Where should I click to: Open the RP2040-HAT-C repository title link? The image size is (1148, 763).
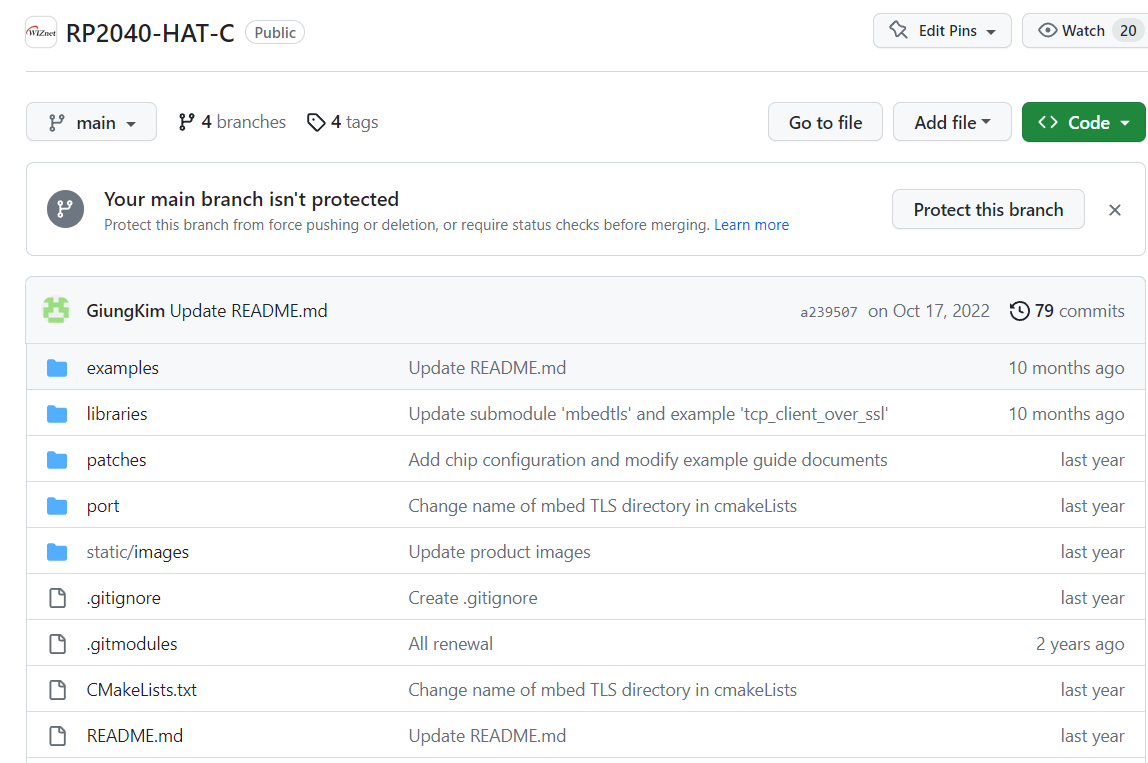(x=150, y=33)
